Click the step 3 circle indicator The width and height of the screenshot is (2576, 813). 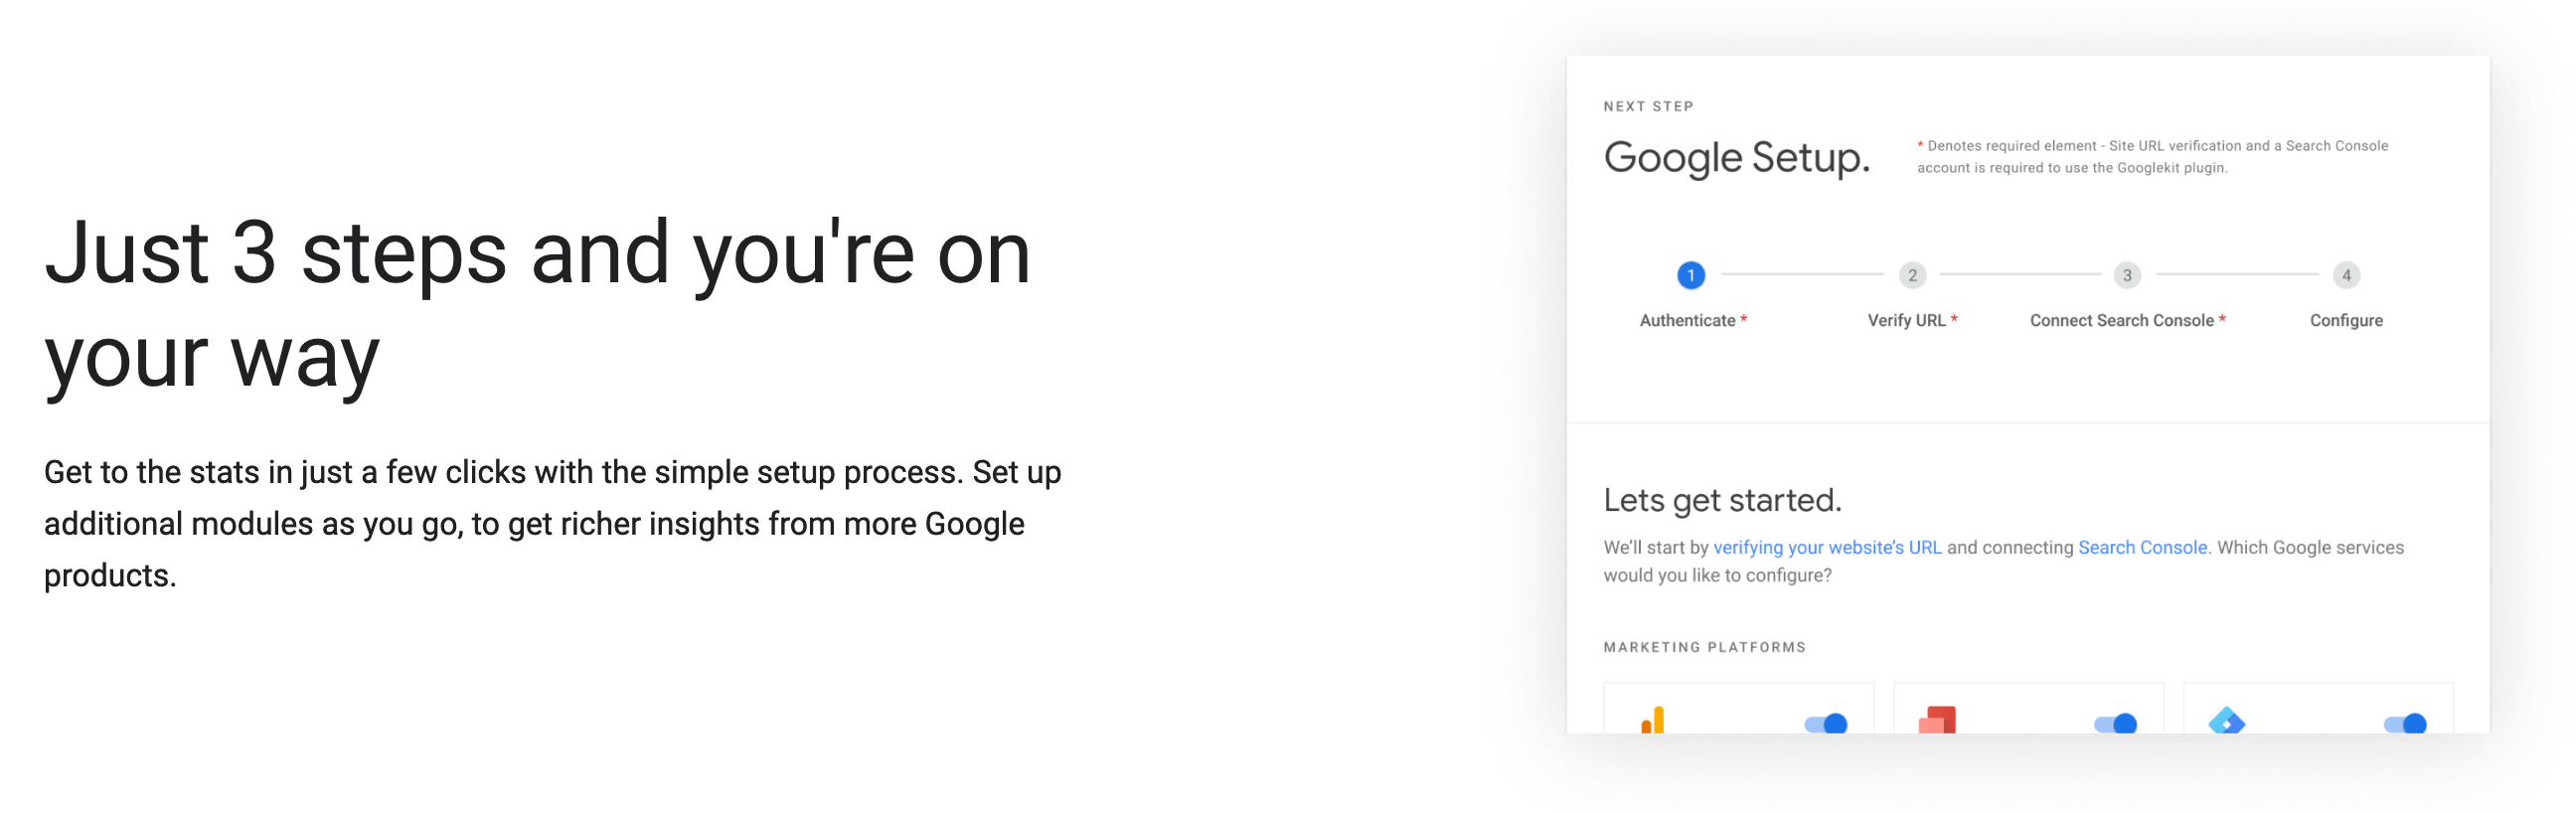click(2127, 275)
